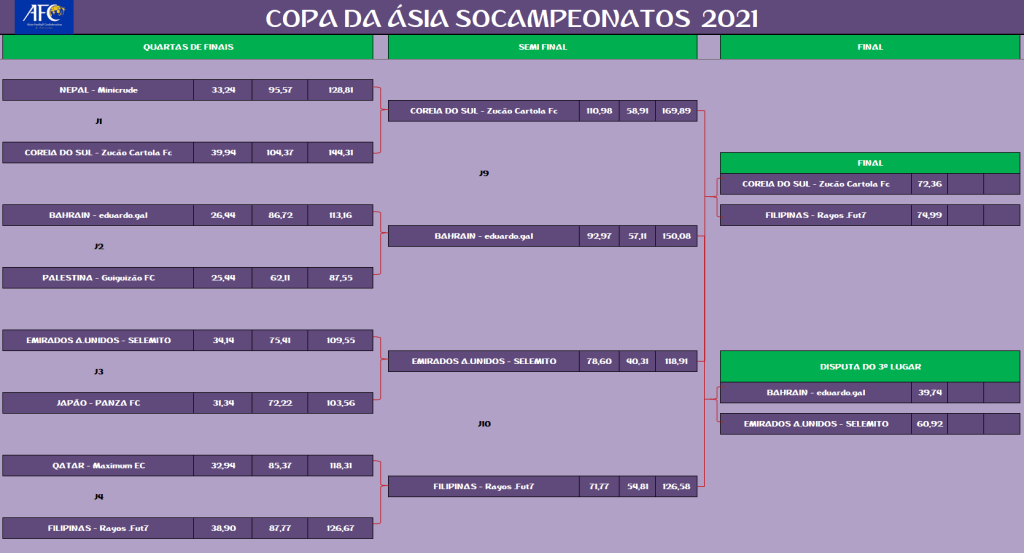Image resolution: width=1024 pixels, height=553 pixels.
Task: Click the JAPÃO - PANZA FC cell
Action: click(x=98, y=403)
